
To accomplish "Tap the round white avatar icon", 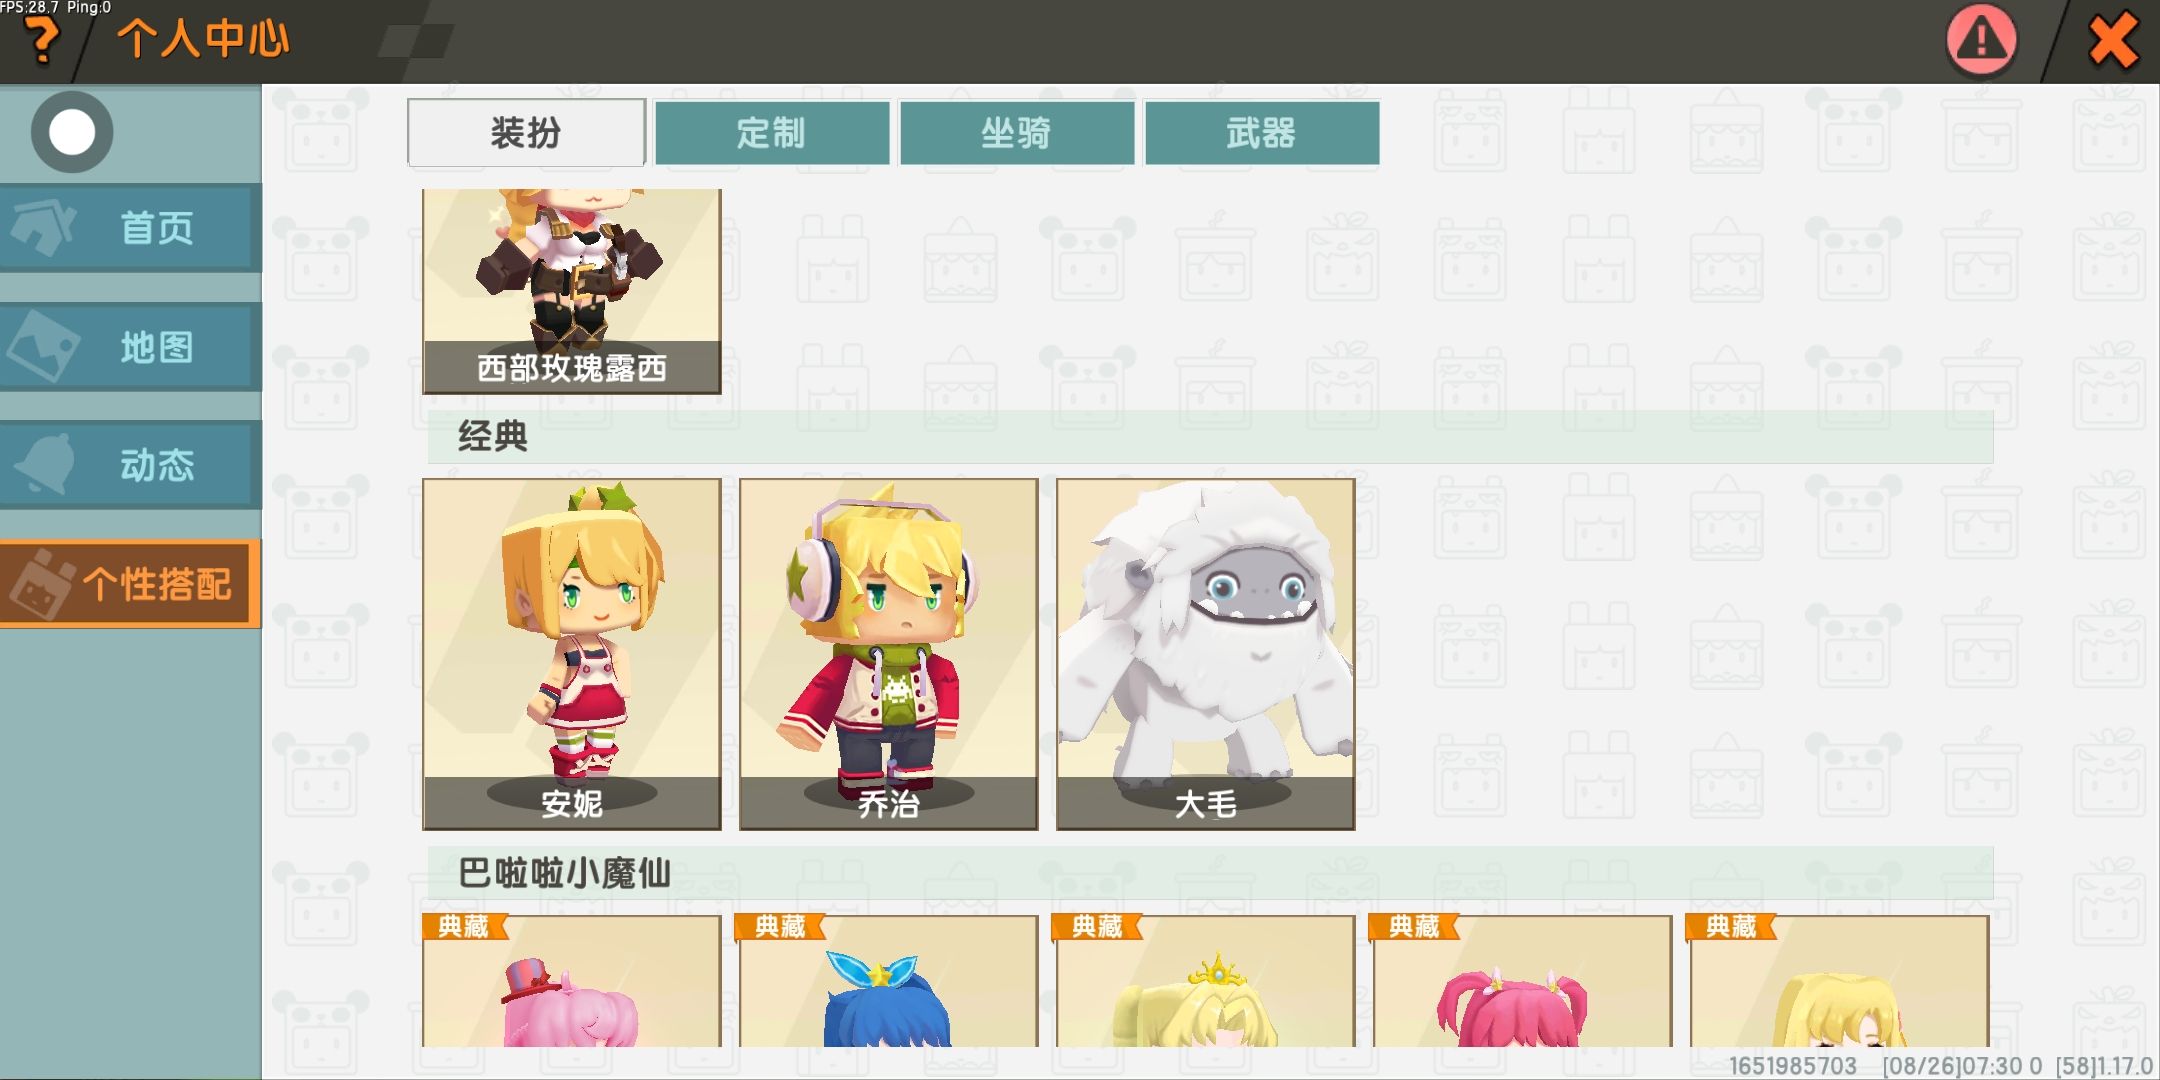I will tap(72, 132).
